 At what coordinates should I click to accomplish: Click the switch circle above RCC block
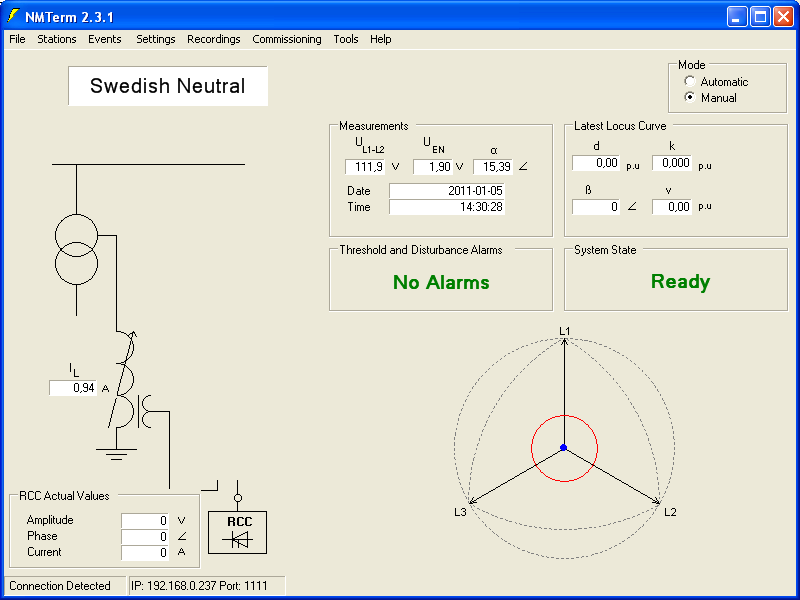[x=238, y=498]
